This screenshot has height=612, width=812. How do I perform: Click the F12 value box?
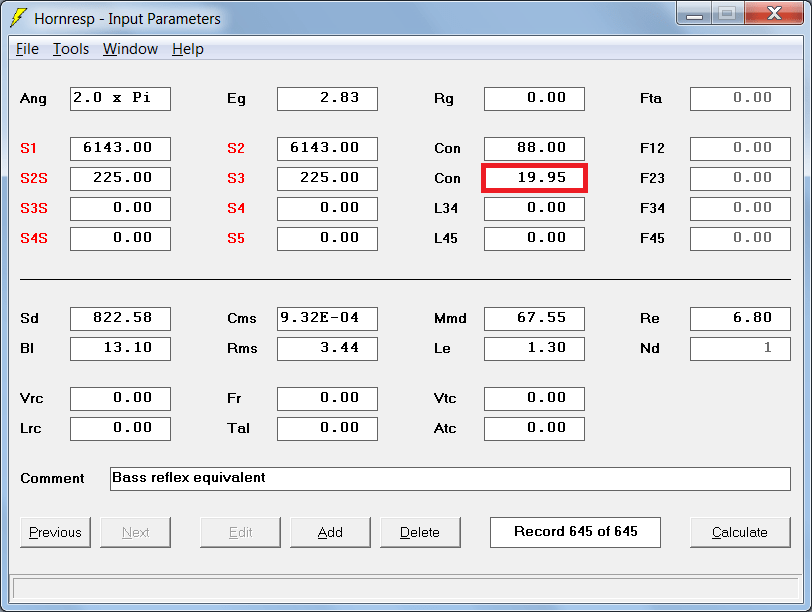click(741, 149)
